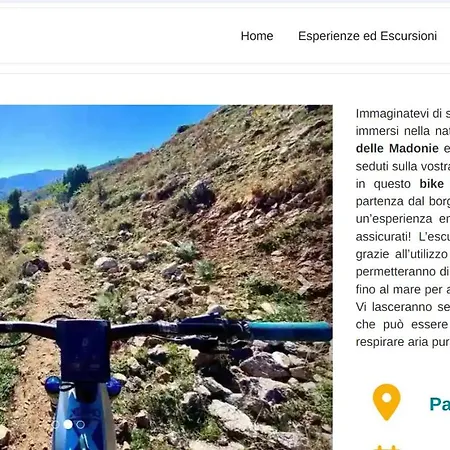Select the filled middle slideshow dot

pos(68,424)
